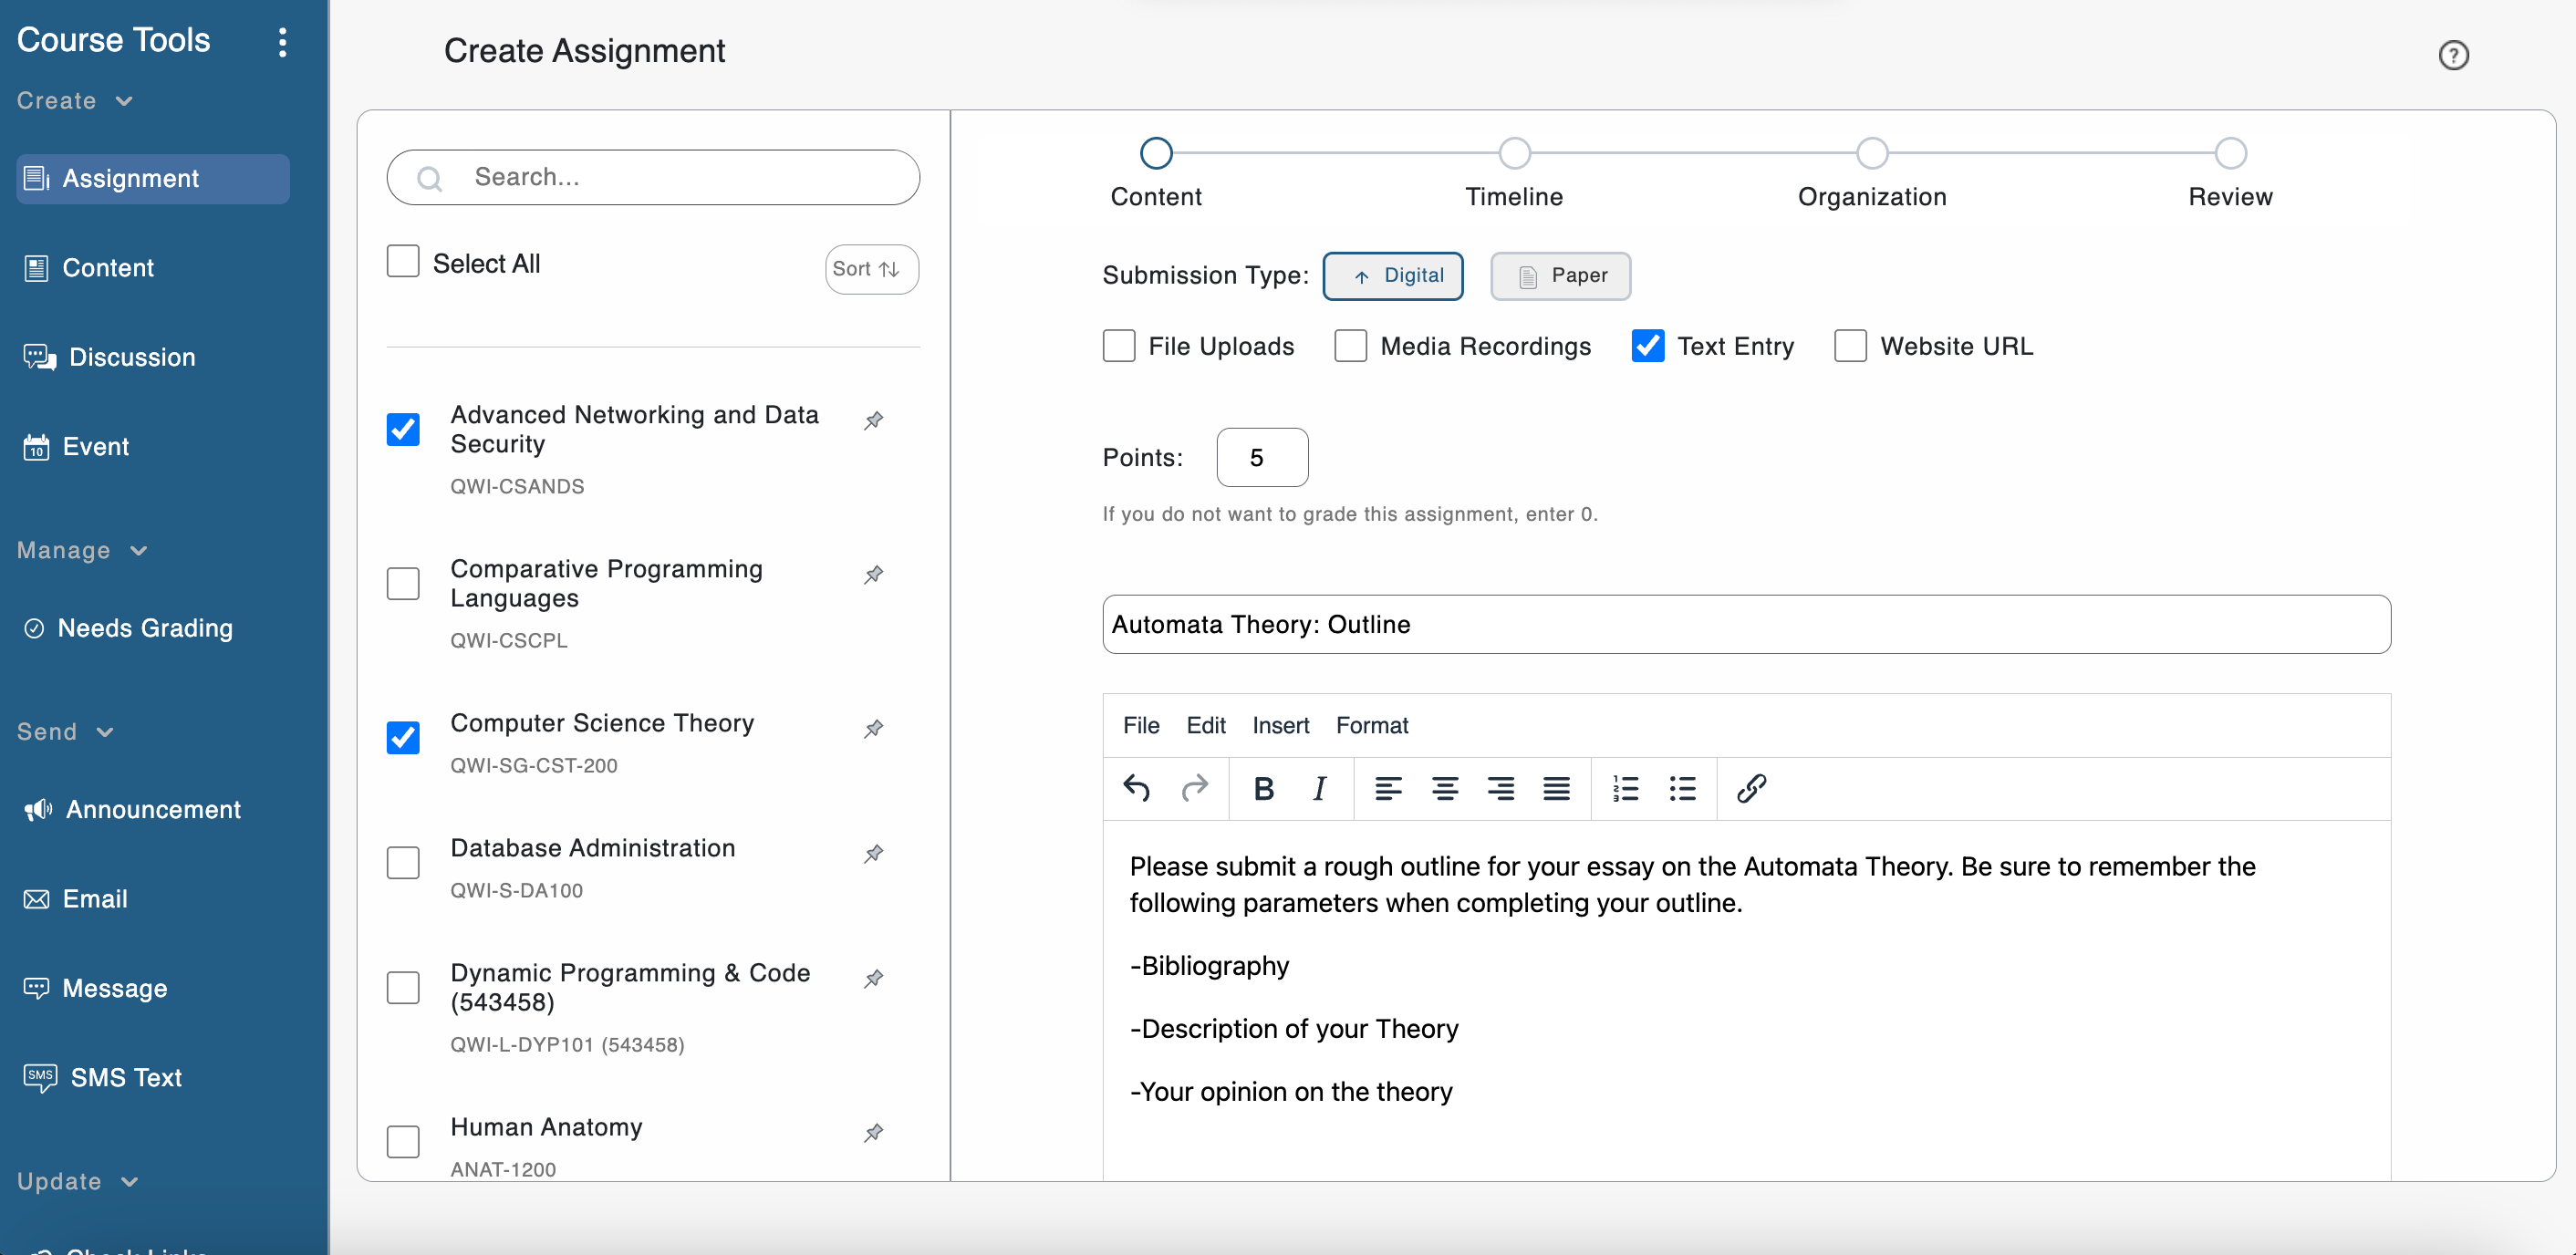Open Needs Grading in the sidebar
Screen dimensions: 2576x1255
pos(145,628)
